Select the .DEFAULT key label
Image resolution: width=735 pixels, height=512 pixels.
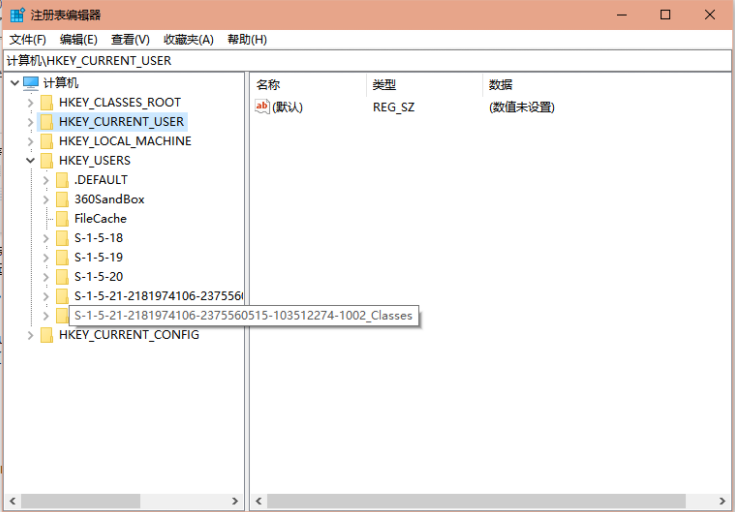101,180
